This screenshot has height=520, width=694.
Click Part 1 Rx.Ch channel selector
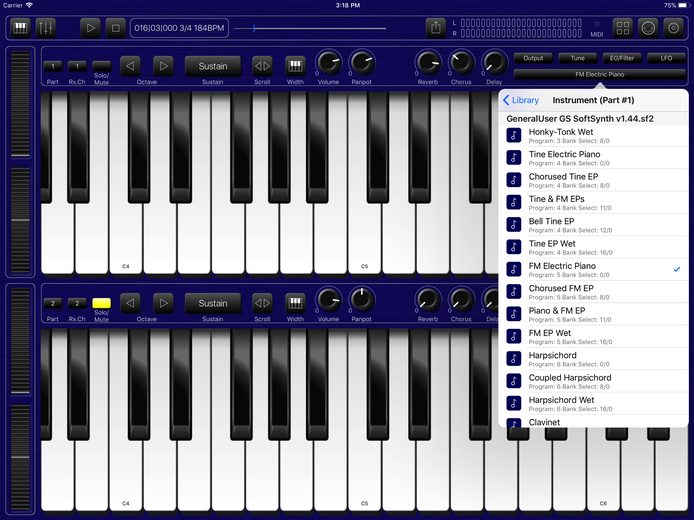pos(77,66)
